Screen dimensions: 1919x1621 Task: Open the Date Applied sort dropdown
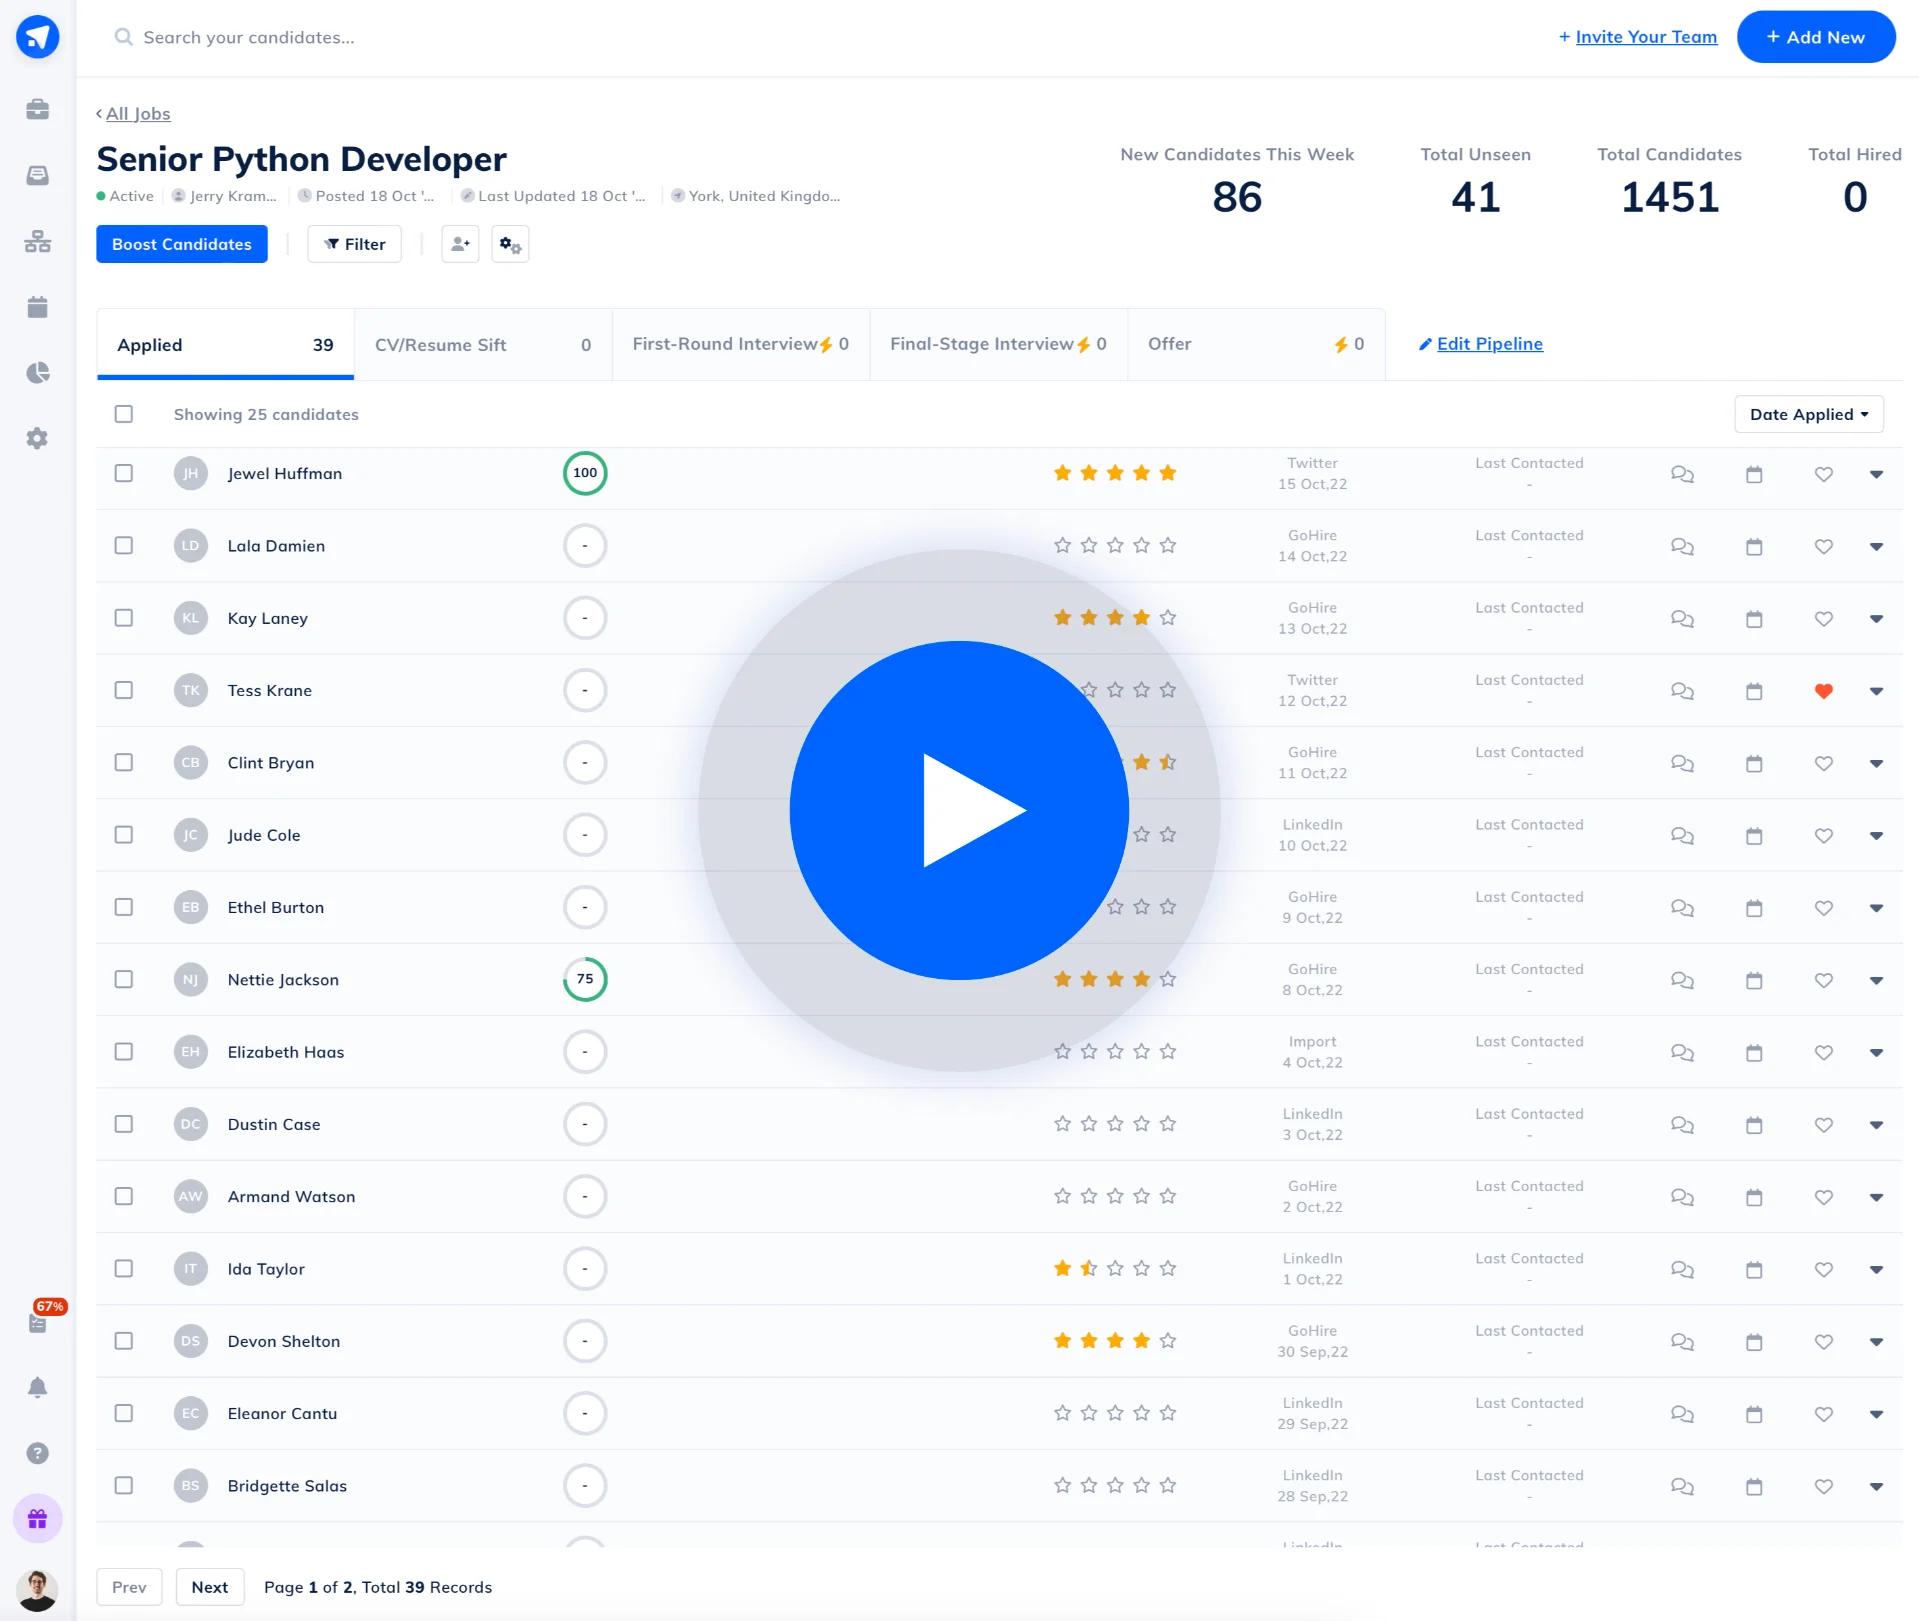(1808, 414)
